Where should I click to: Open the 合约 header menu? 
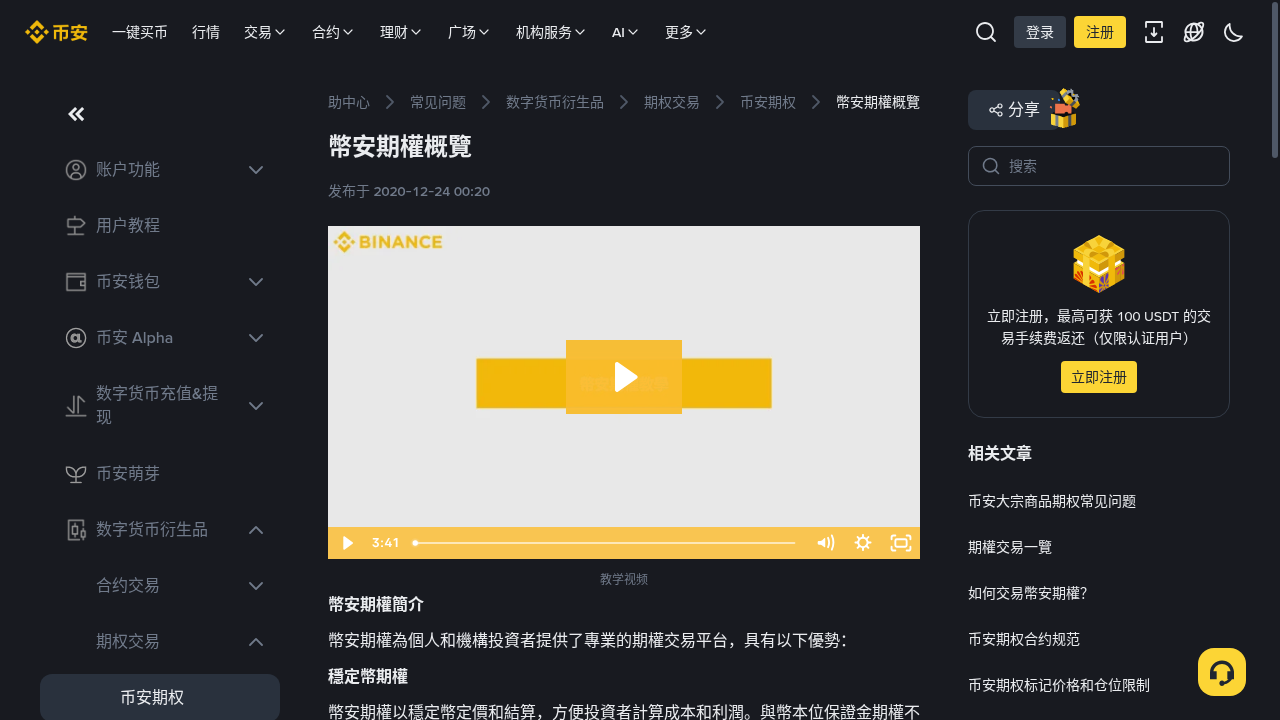(x=333, y=32)
